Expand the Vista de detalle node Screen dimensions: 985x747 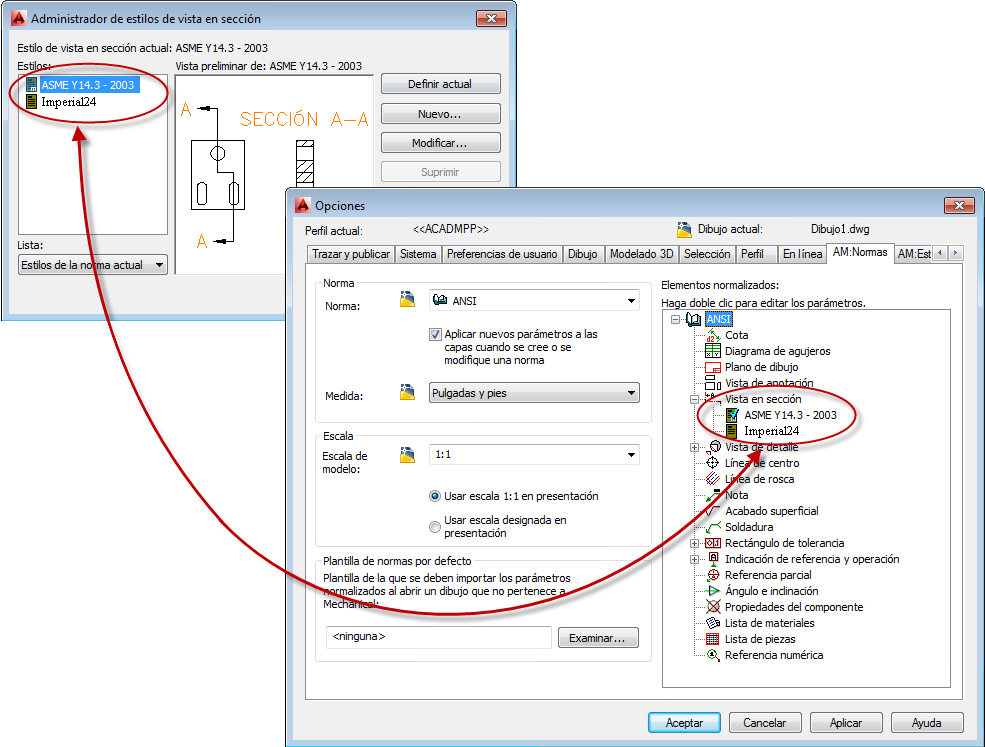[694, 447]
